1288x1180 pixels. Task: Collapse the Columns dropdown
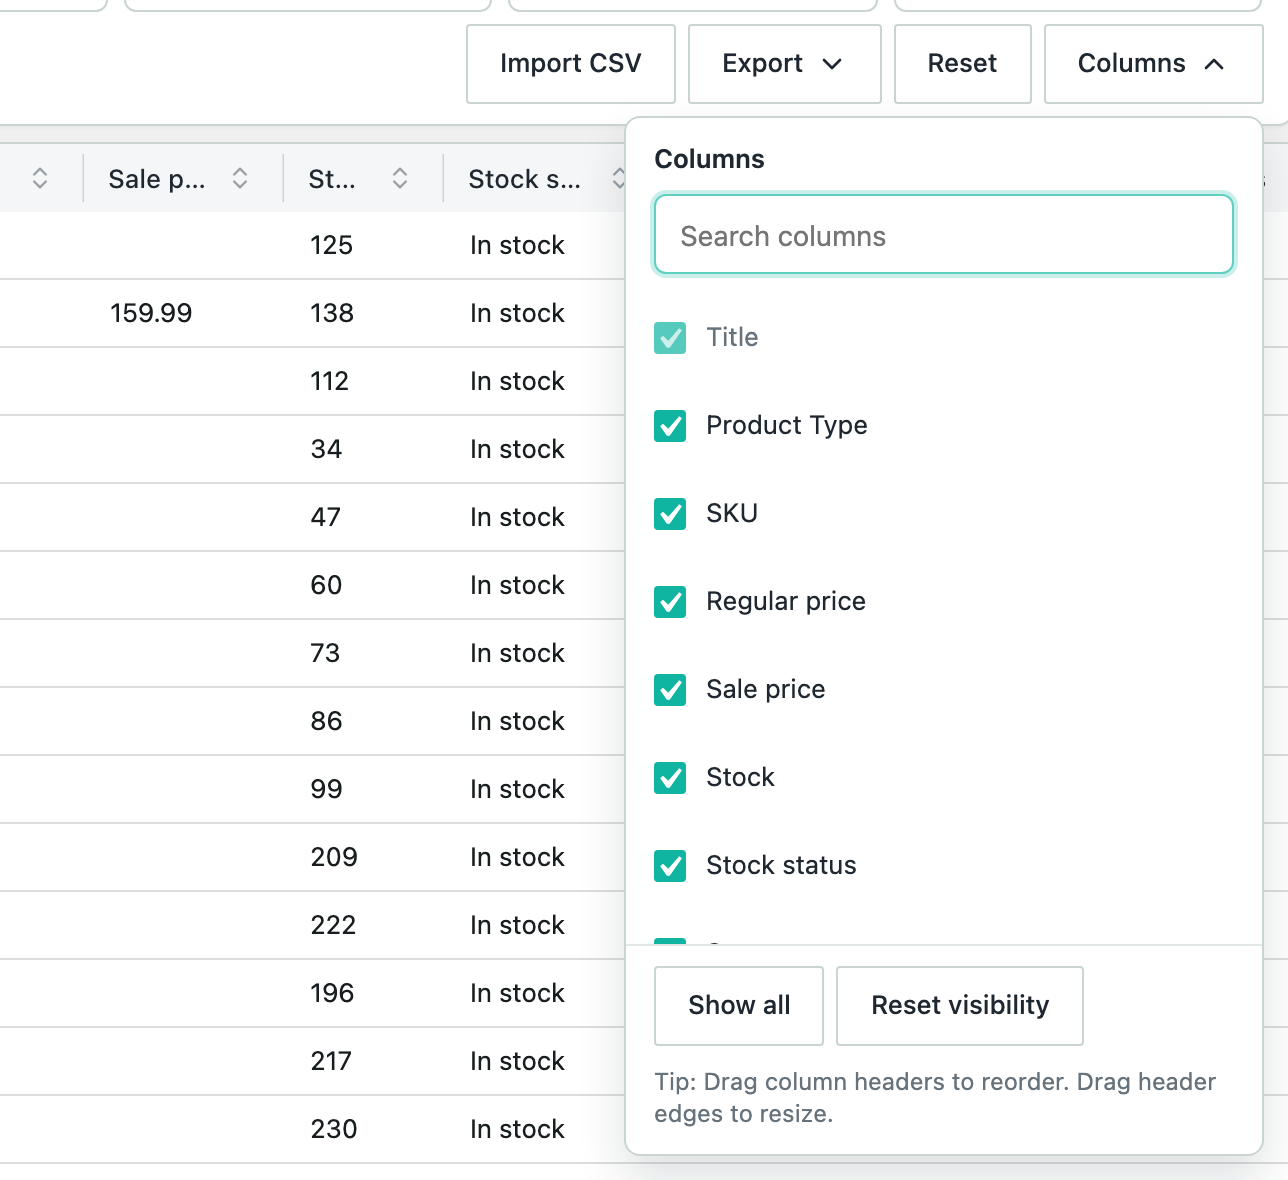pyautogui.click(x=1153, y=64)
